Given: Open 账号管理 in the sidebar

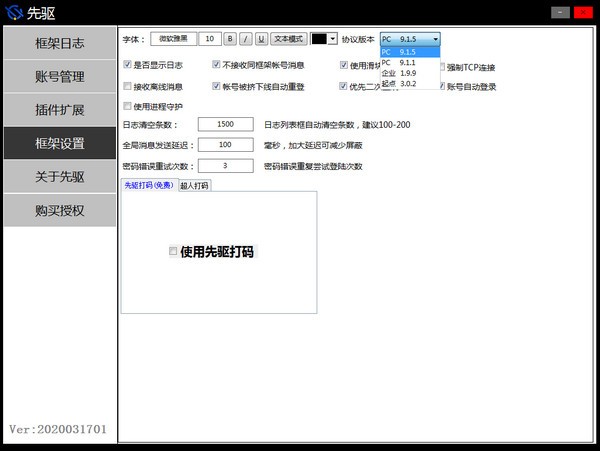Looking at the screenshot, I should [59, 75].
